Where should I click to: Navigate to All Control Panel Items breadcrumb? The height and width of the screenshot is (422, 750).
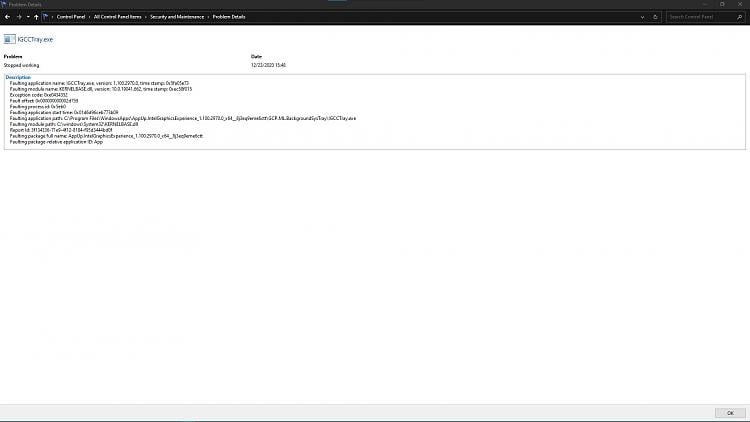pyautogui.click(x=118, y=17)
